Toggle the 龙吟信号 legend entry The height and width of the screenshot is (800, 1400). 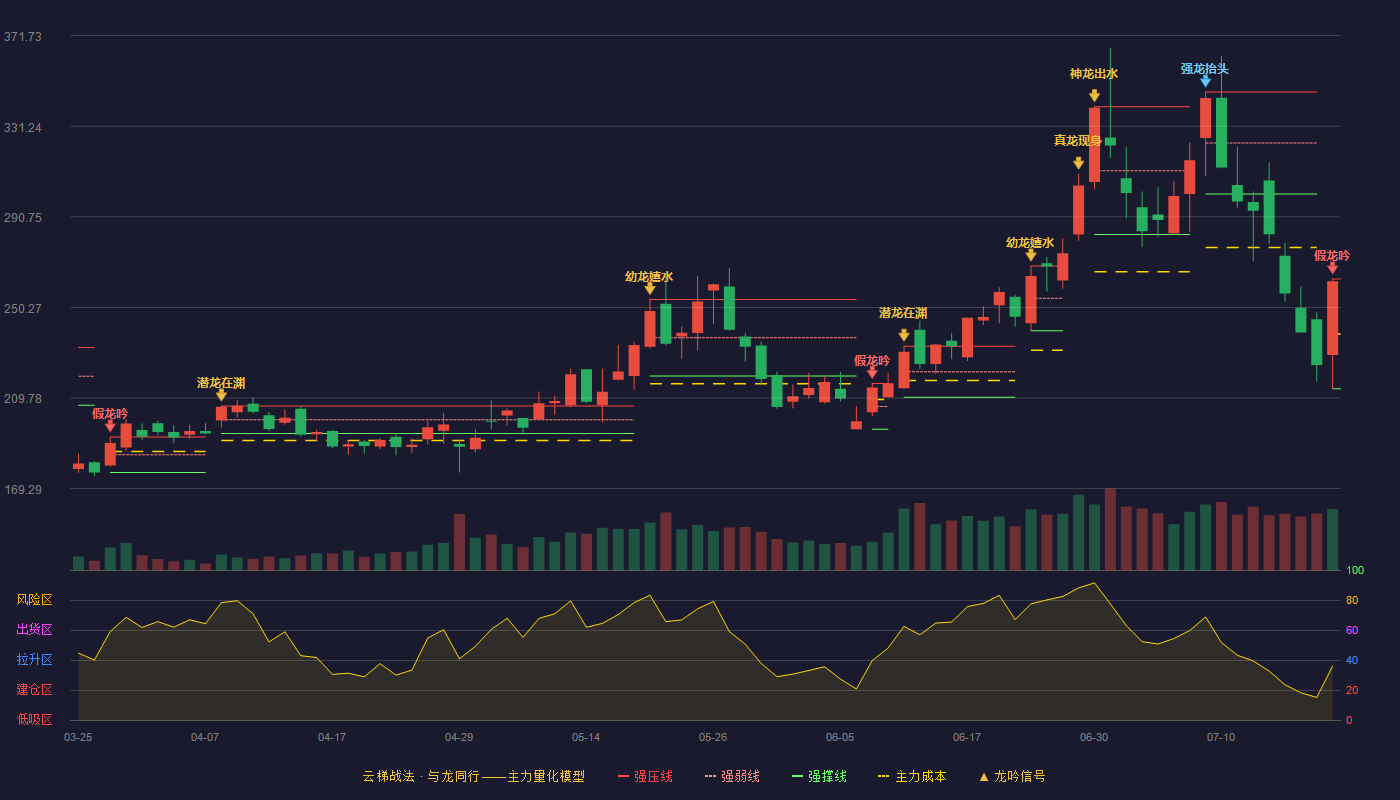point(1011,776)
